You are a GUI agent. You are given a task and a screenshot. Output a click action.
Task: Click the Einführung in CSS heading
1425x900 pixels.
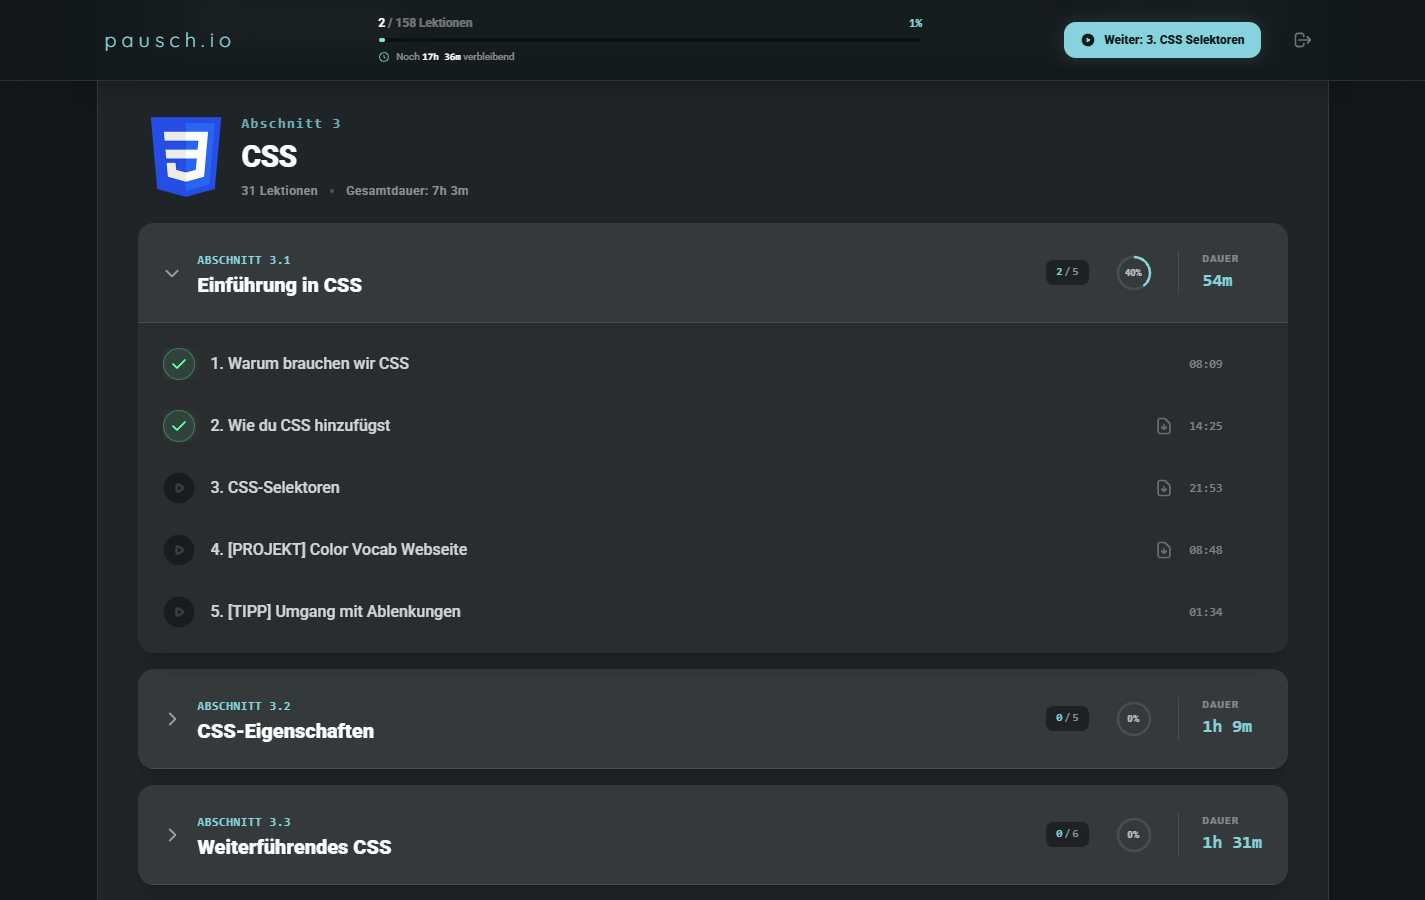coord(279,285)
